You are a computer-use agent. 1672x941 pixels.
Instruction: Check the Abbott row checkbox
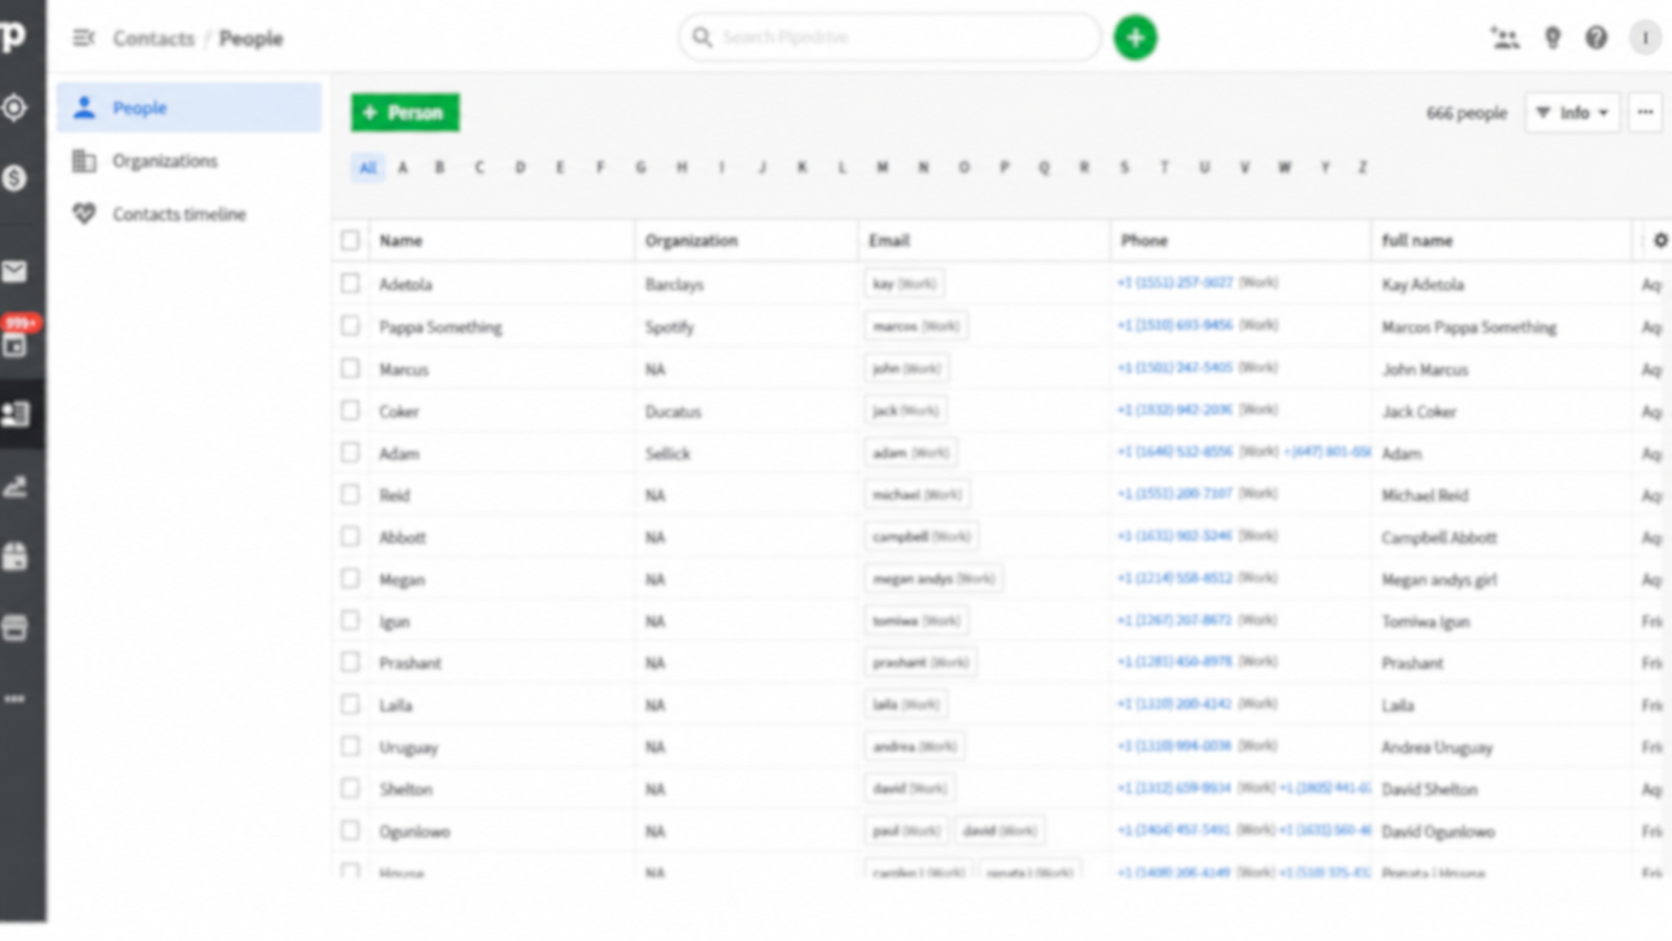(x=350, y=536)
